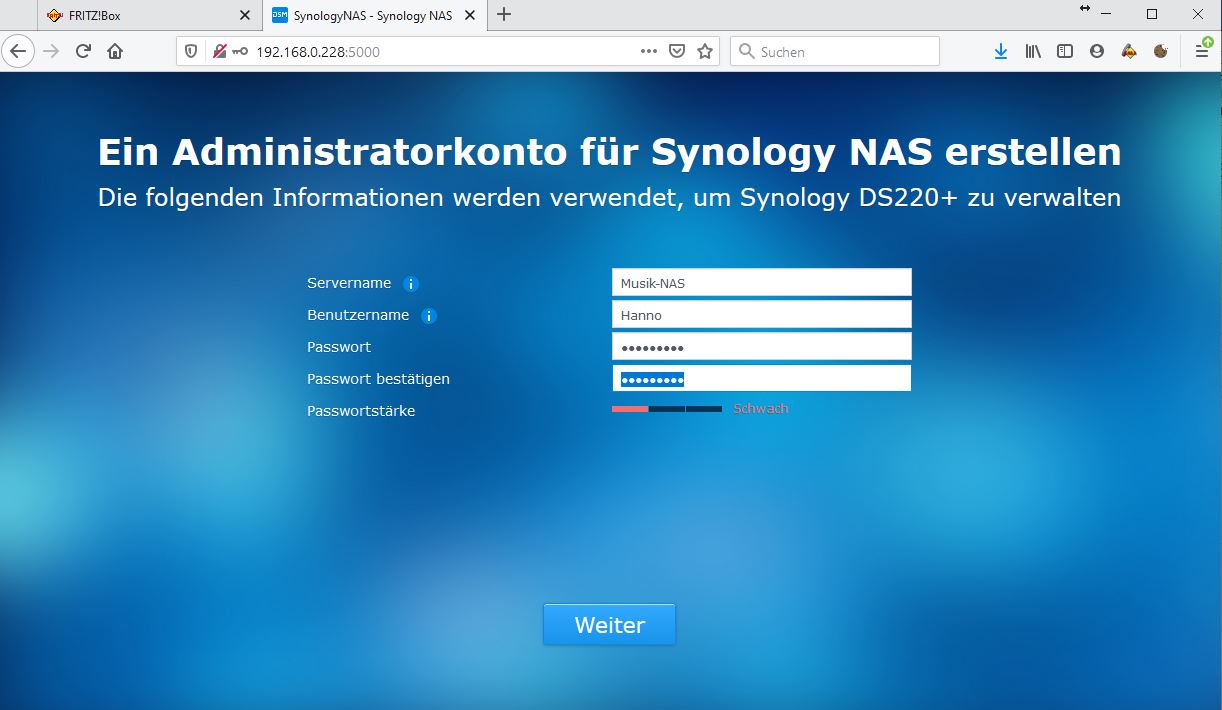Image resolution: width=1222 pixels, height=710 pixels.
Task: Click the Suchen search box
Action: tap(835, 51)
